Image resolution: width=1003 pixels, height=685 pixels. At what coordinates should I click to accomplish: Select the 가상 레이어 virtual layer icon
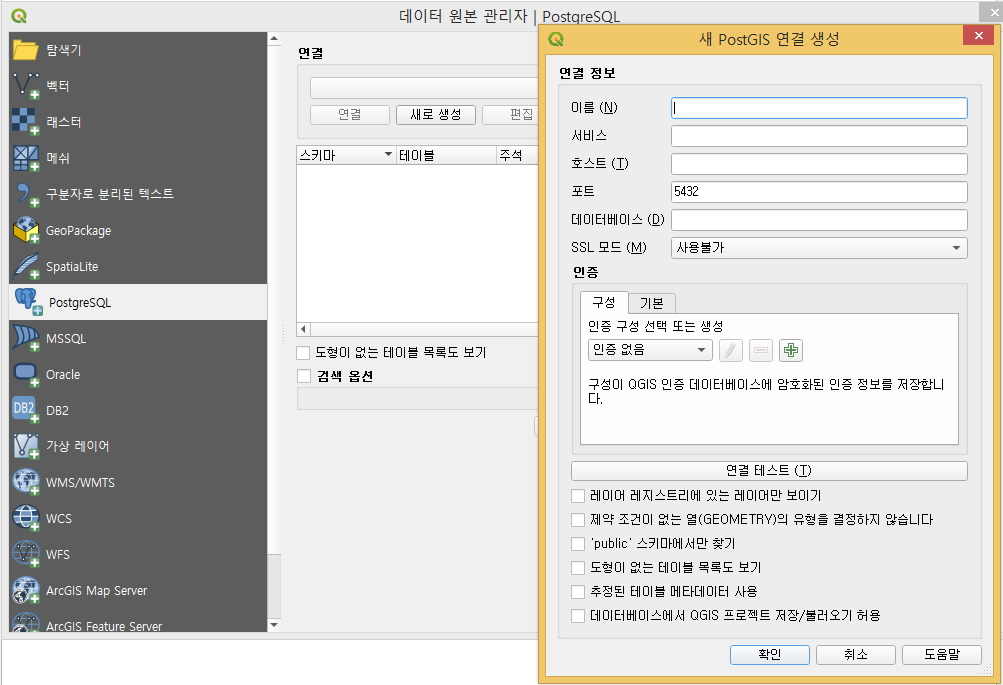tap(26, 446)
